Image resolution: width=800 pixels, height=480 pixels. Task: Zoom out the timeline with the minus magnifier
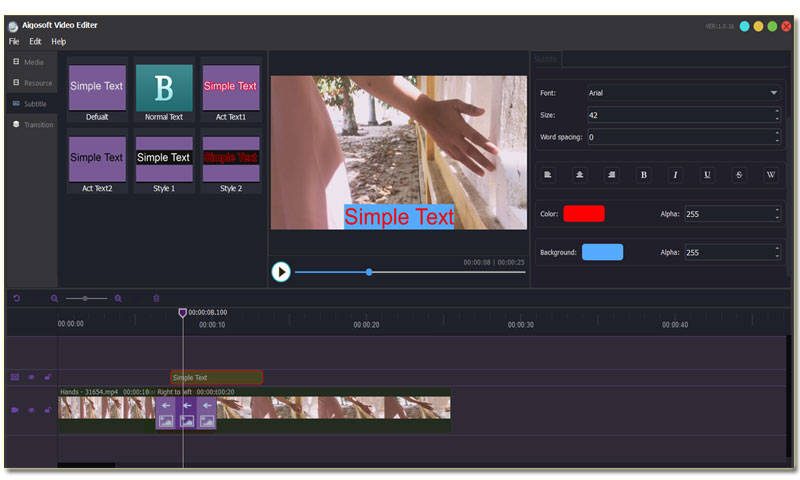(x=55, y=298)
